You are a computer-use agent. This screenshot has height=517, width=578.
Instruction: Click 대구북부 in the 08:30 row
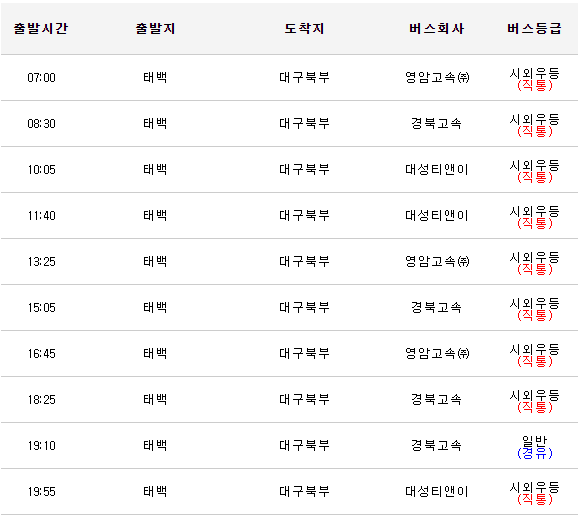click(304, 123)
